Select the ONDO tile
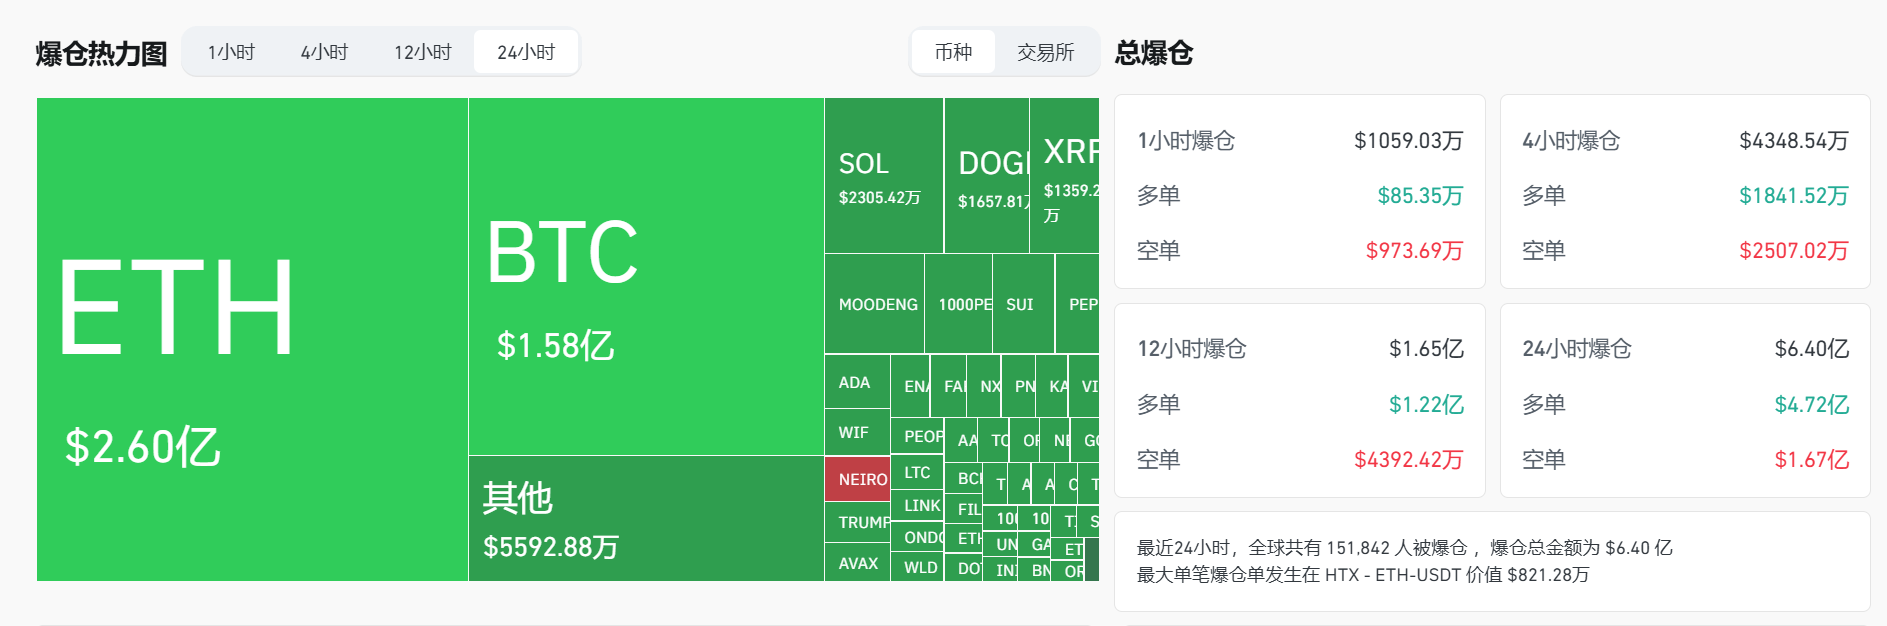This screenshot has height=626, width=1887. click(x=917, y=537)
